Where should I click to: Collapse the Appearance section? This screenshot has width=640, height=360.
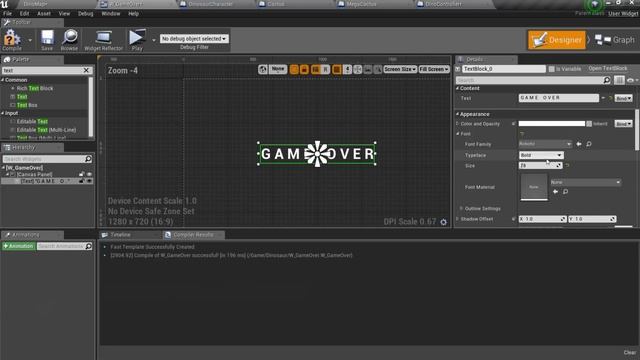(458, 114)
